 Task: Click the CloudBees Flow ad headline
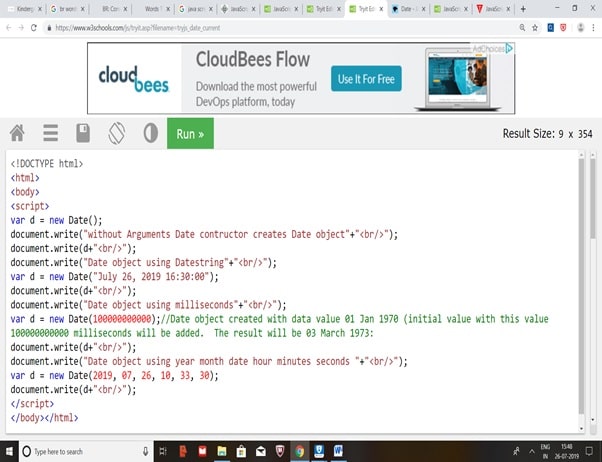click(253, 60)
